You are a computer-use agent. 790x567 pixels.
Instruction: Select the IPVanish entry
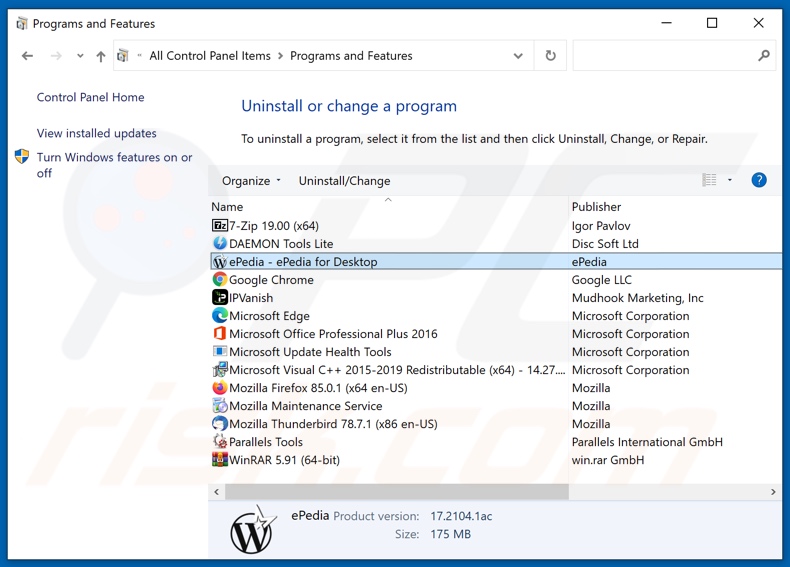tap(251, 298)
